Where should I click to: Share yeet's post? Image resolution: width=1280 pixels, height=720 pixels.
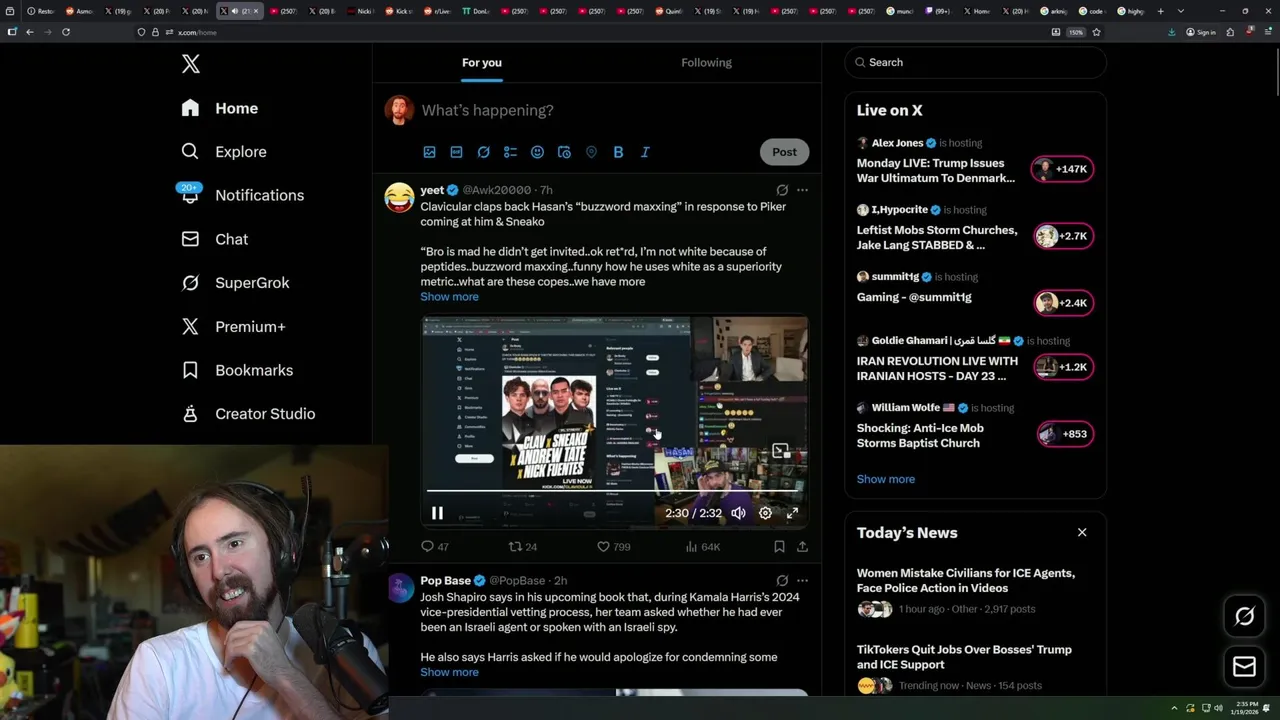point(802,547)
